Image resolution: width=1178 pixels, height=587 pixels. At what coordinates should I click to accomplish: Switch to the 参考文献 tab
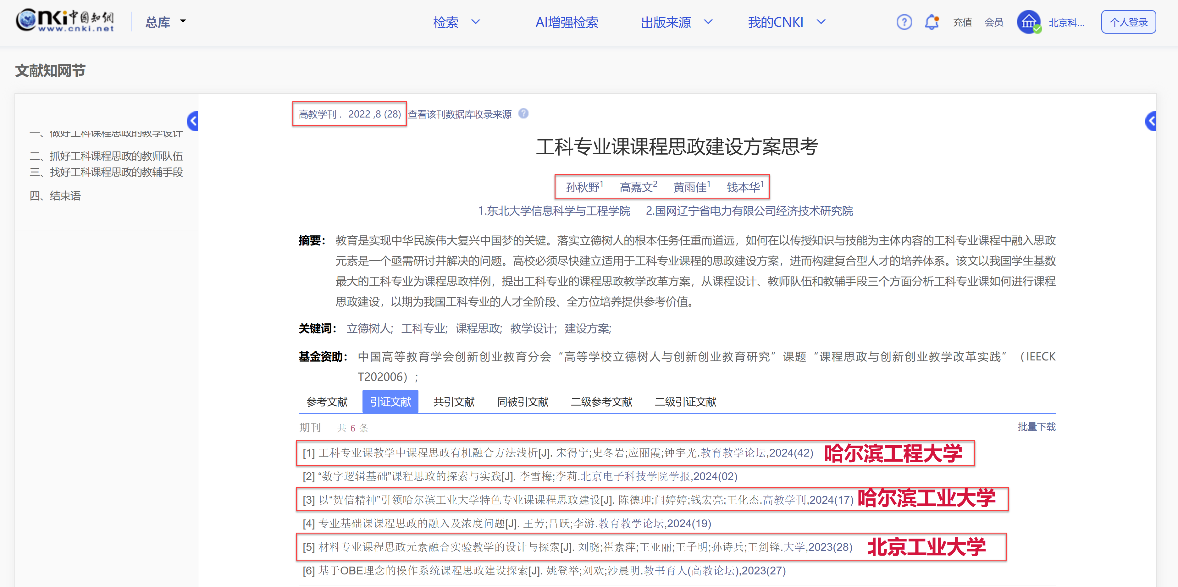(x=327, y=402)
